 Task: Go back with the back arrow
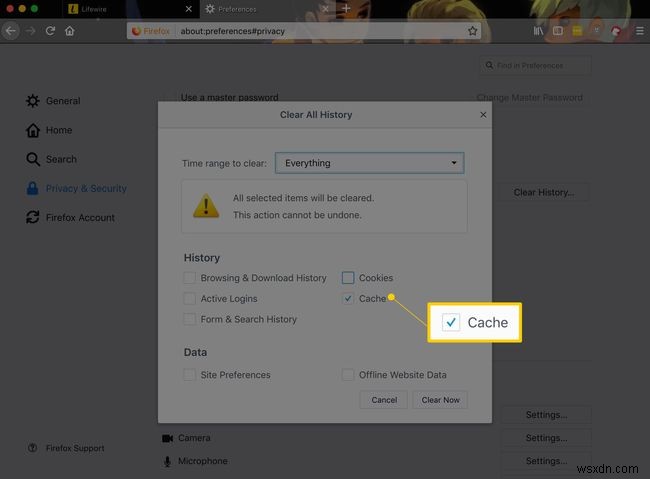(x=11, y=31)
